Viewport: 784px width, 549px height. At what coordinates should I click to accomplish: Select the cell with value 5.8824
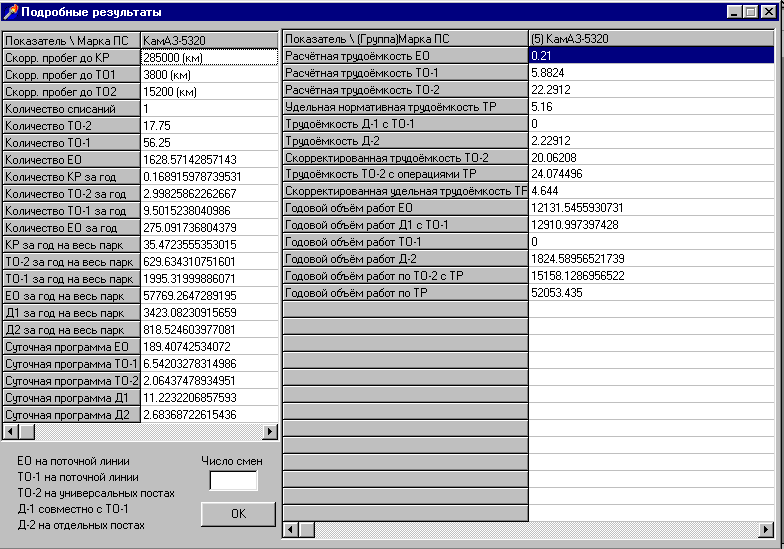point(652,72)
